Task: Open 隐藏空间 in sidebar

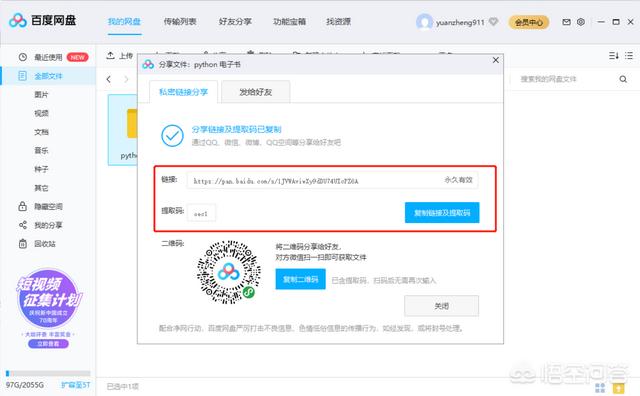Action: 48,207
